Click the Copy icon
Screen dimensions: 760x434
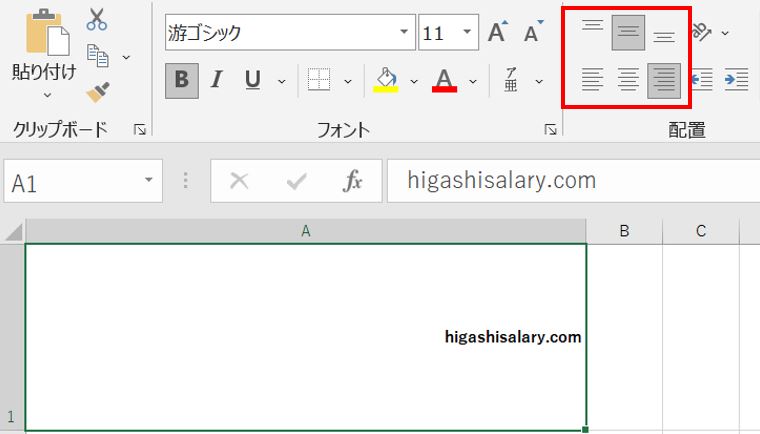[98, 56]
